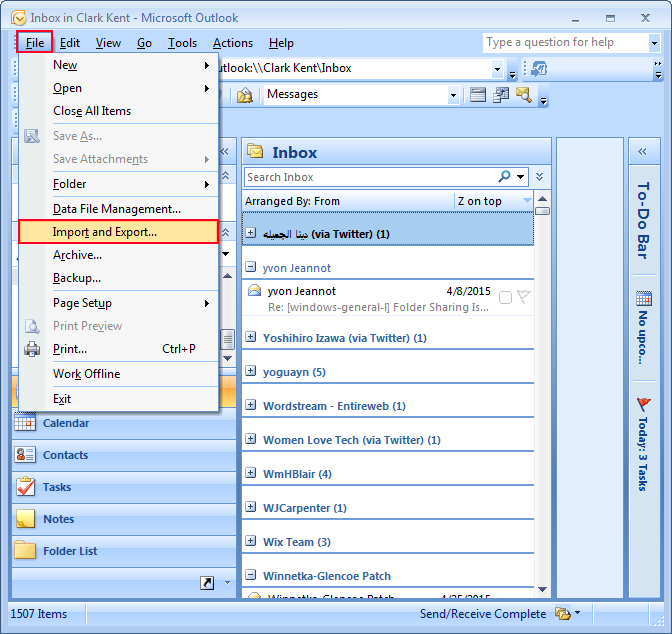Image resolution: width=672 pixels, height=634 pixels.
Task: Click the search magnifier icon
Action: (x=505, y=176)
